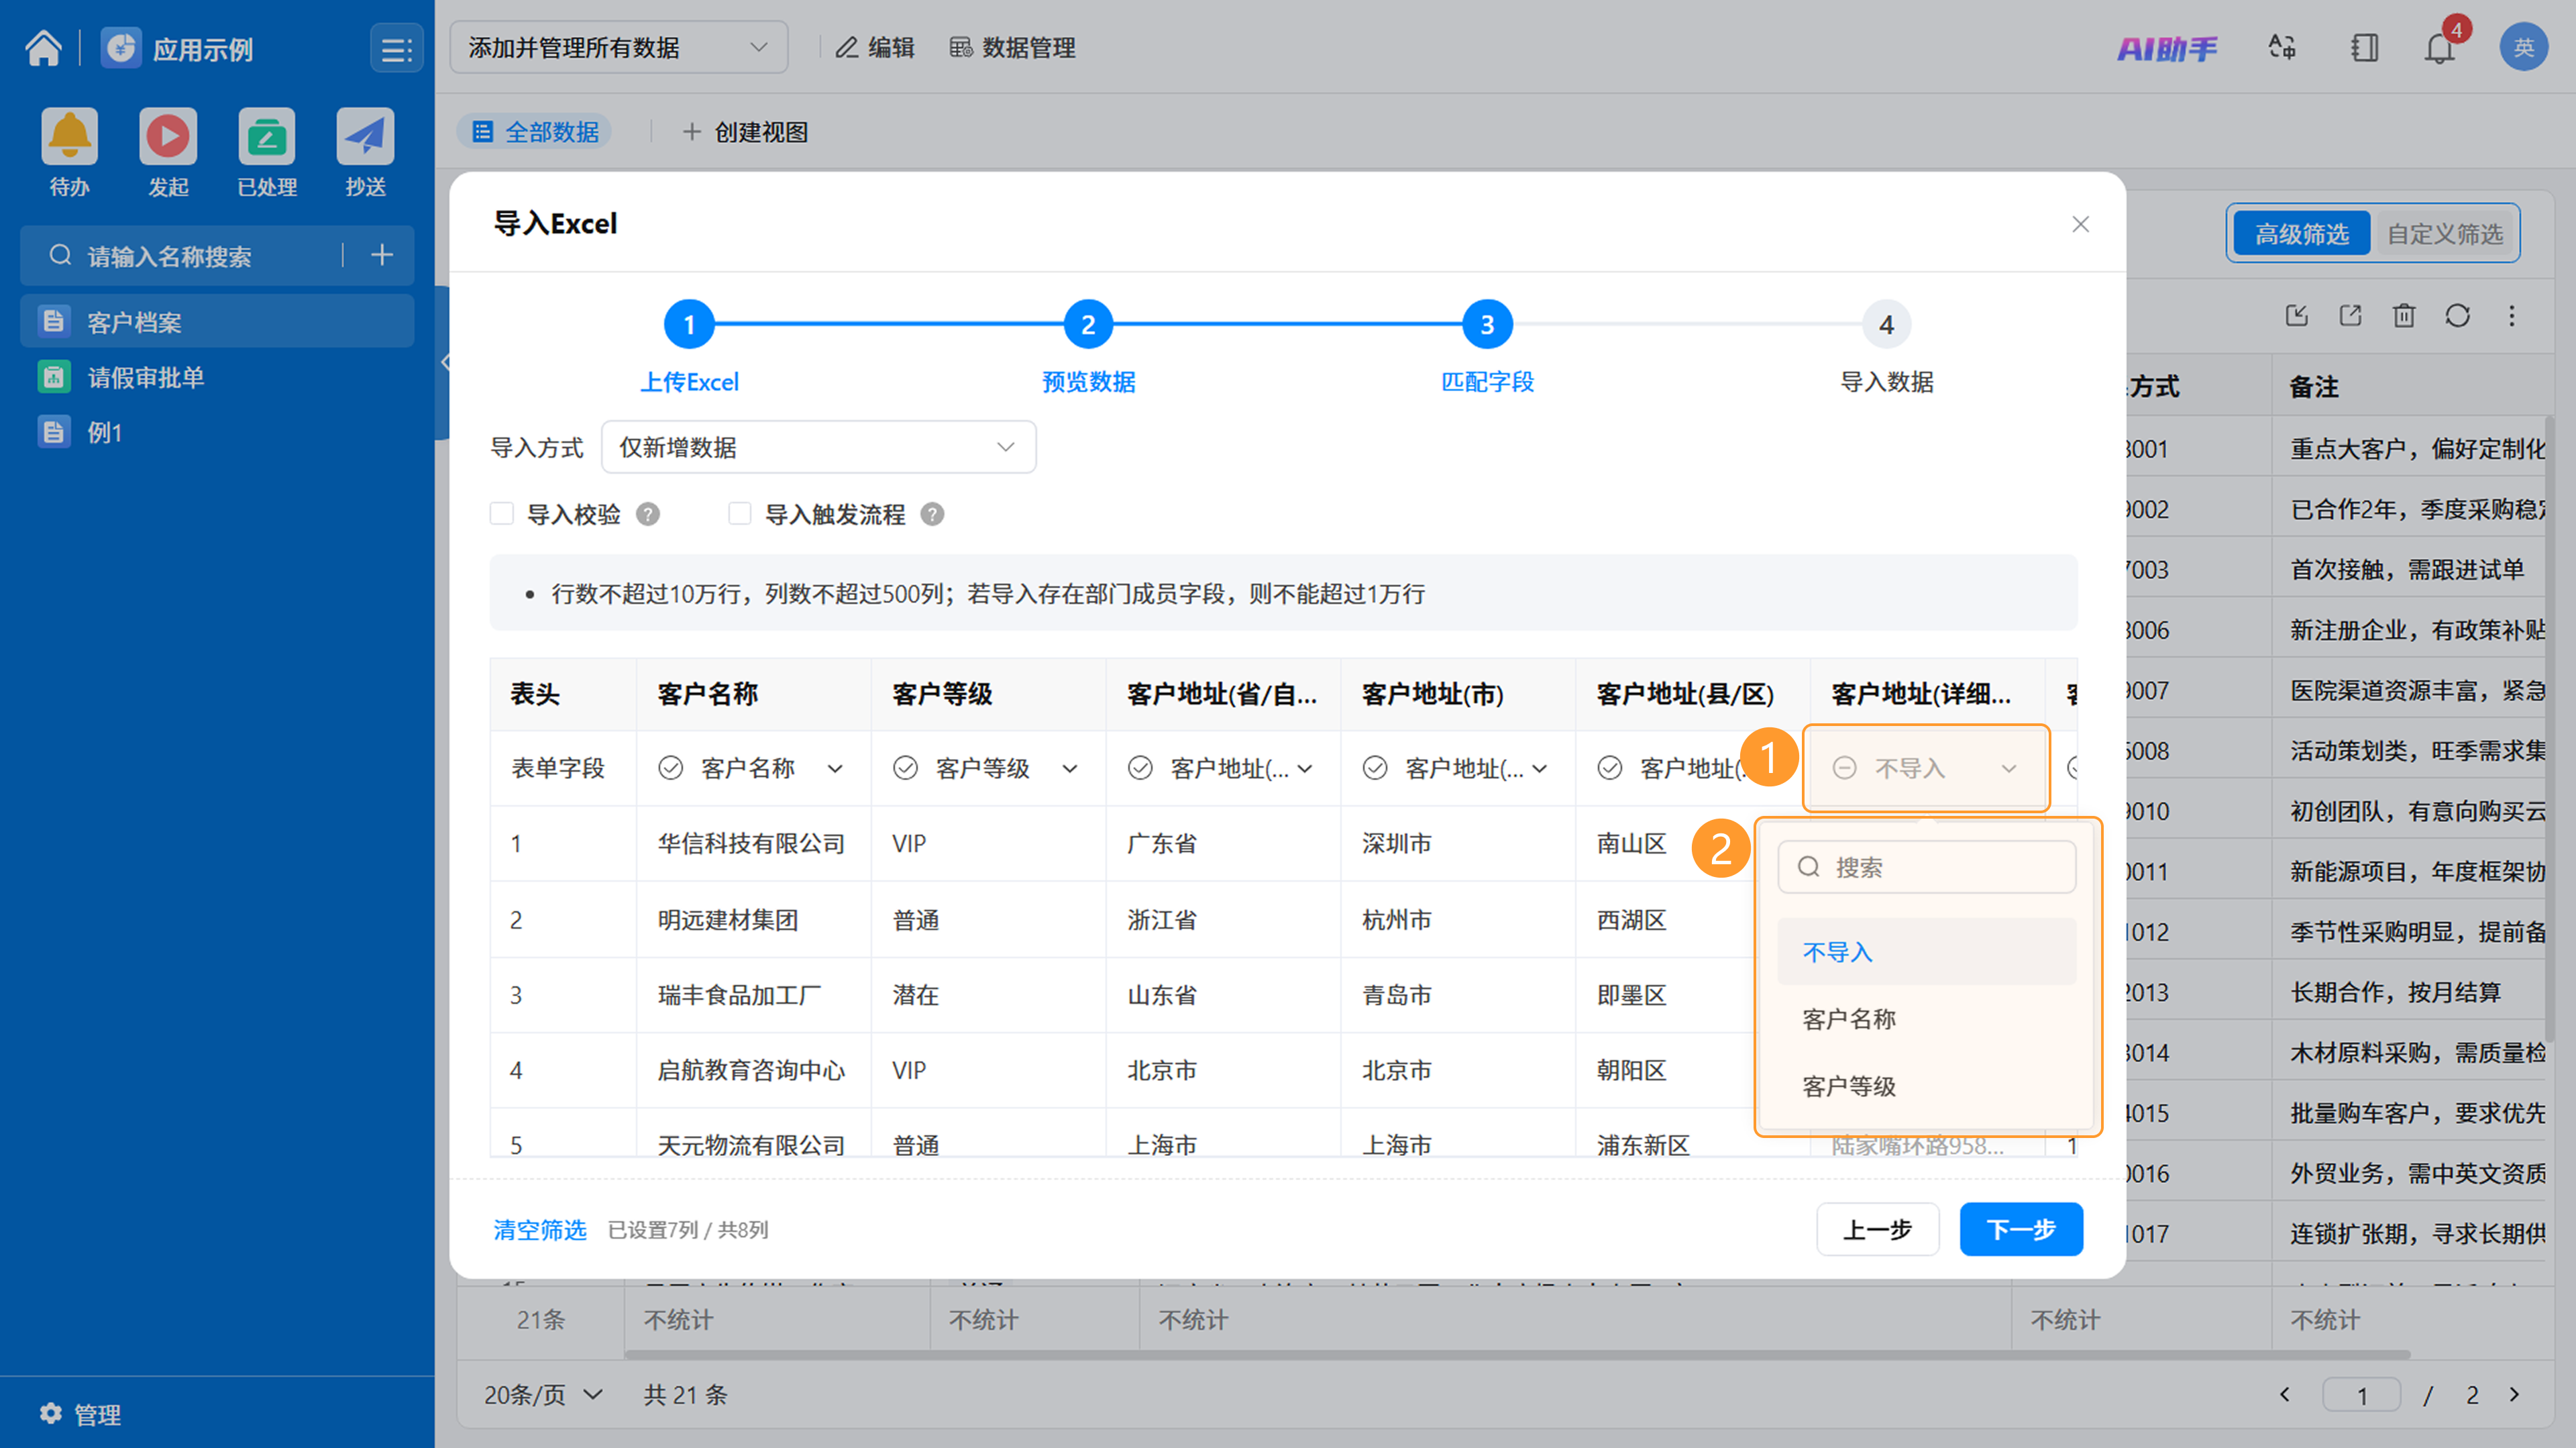Click 创建视图
Viewport: 2576px width, 1448px height.
click(745, 132)
